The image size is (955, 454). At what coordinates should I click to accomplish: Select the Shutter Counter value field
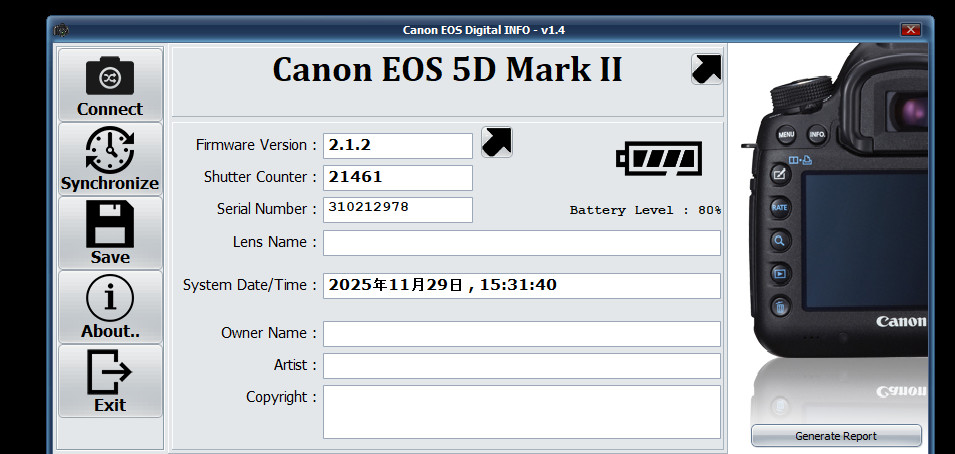(x=398, y=177)
